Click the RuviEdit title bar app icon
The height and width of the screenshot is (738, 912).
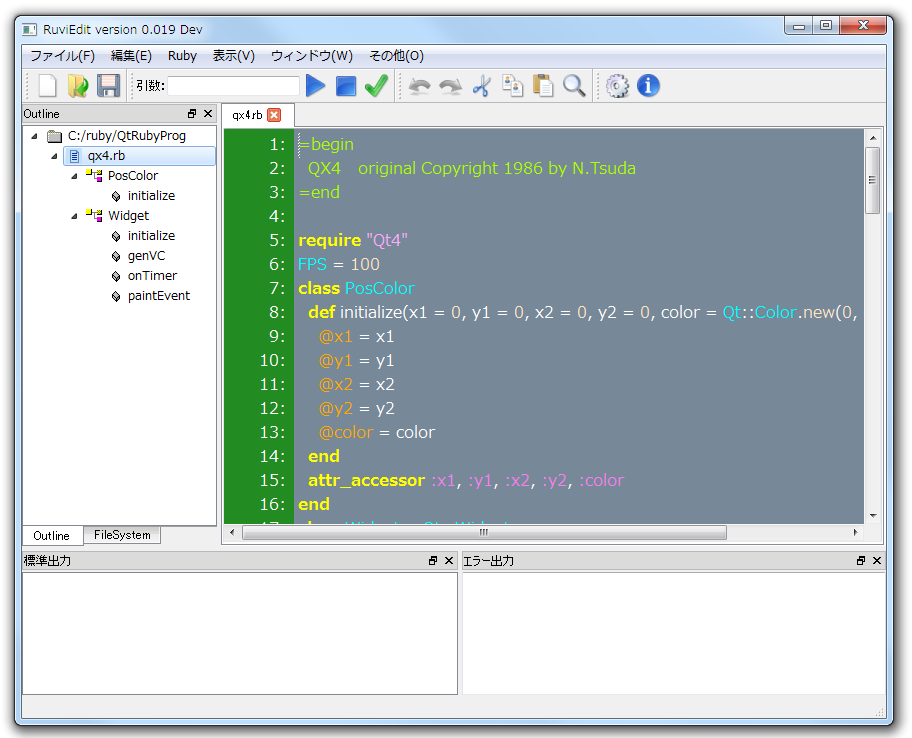coord(30,30)
